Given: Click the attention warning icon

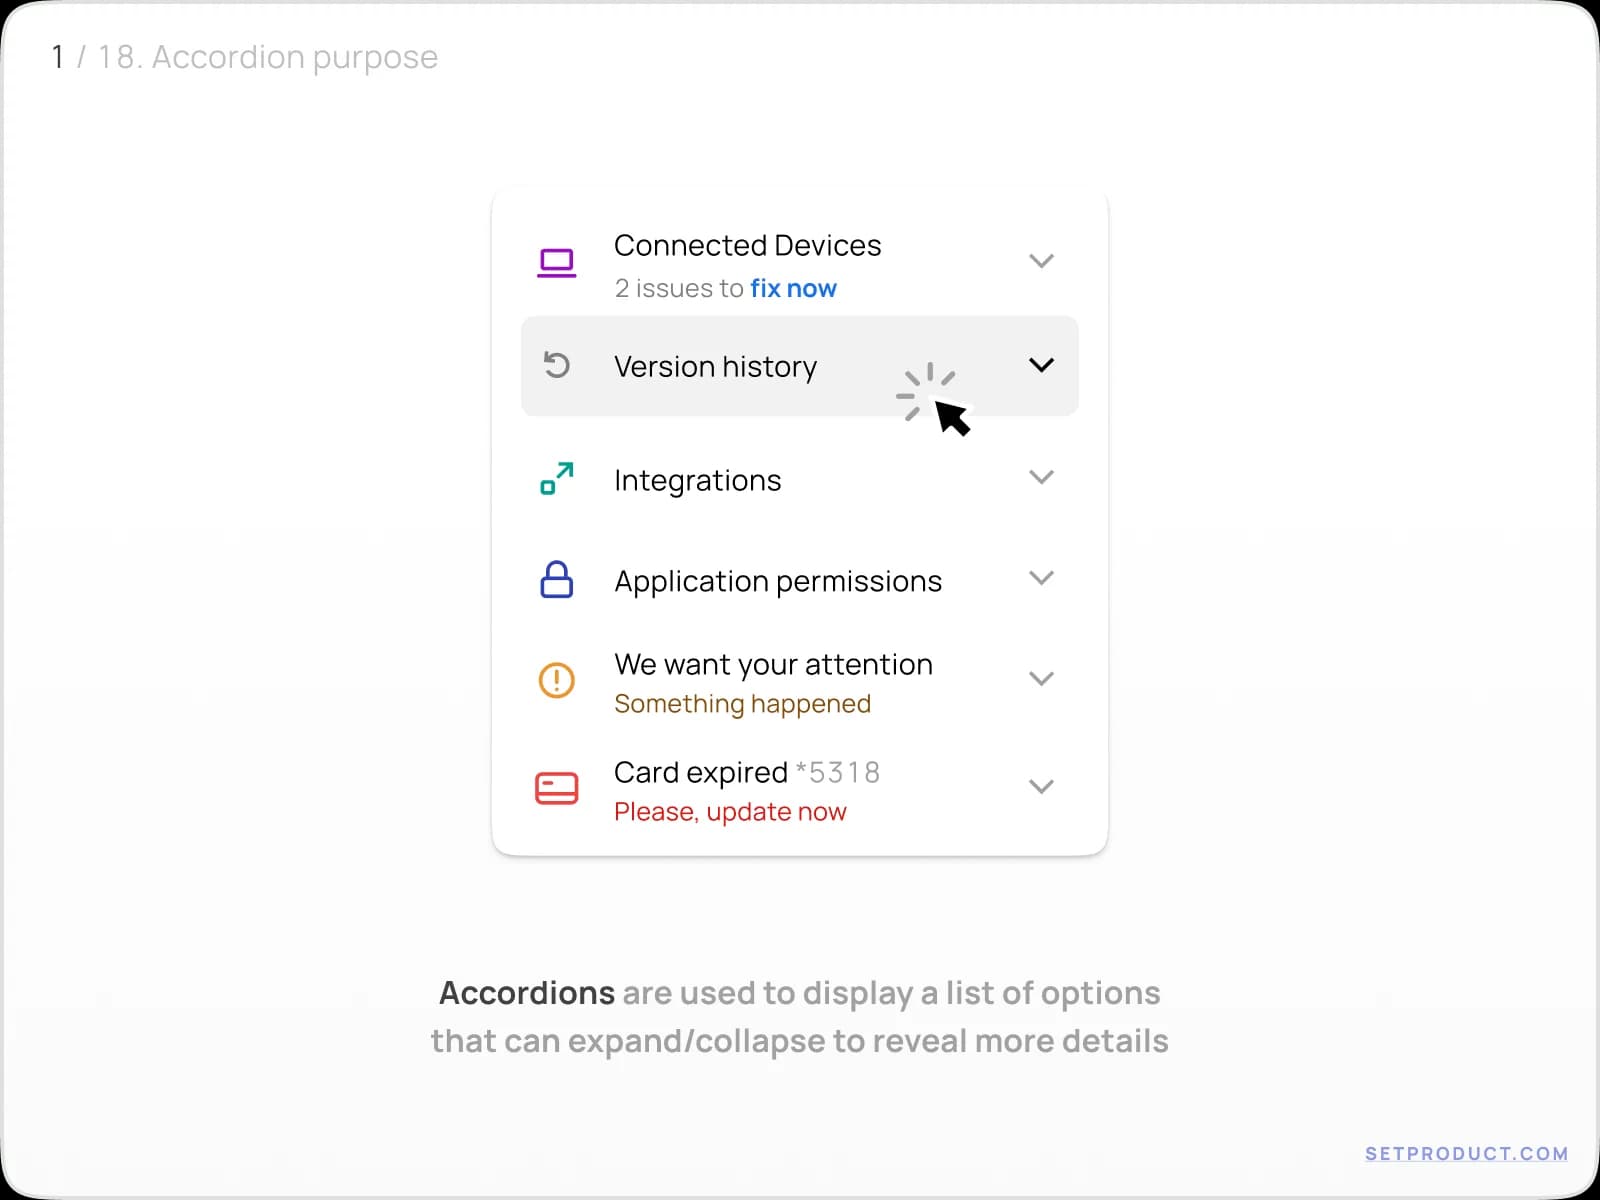Looking at the screenshot, I should coord(556,680).
